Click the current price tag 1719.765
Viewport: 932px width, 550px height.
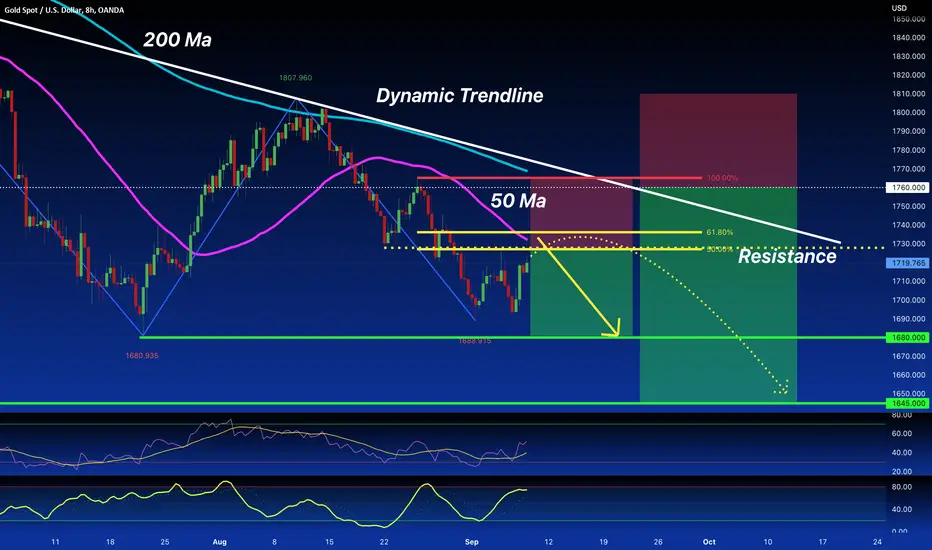click(908, 263)
